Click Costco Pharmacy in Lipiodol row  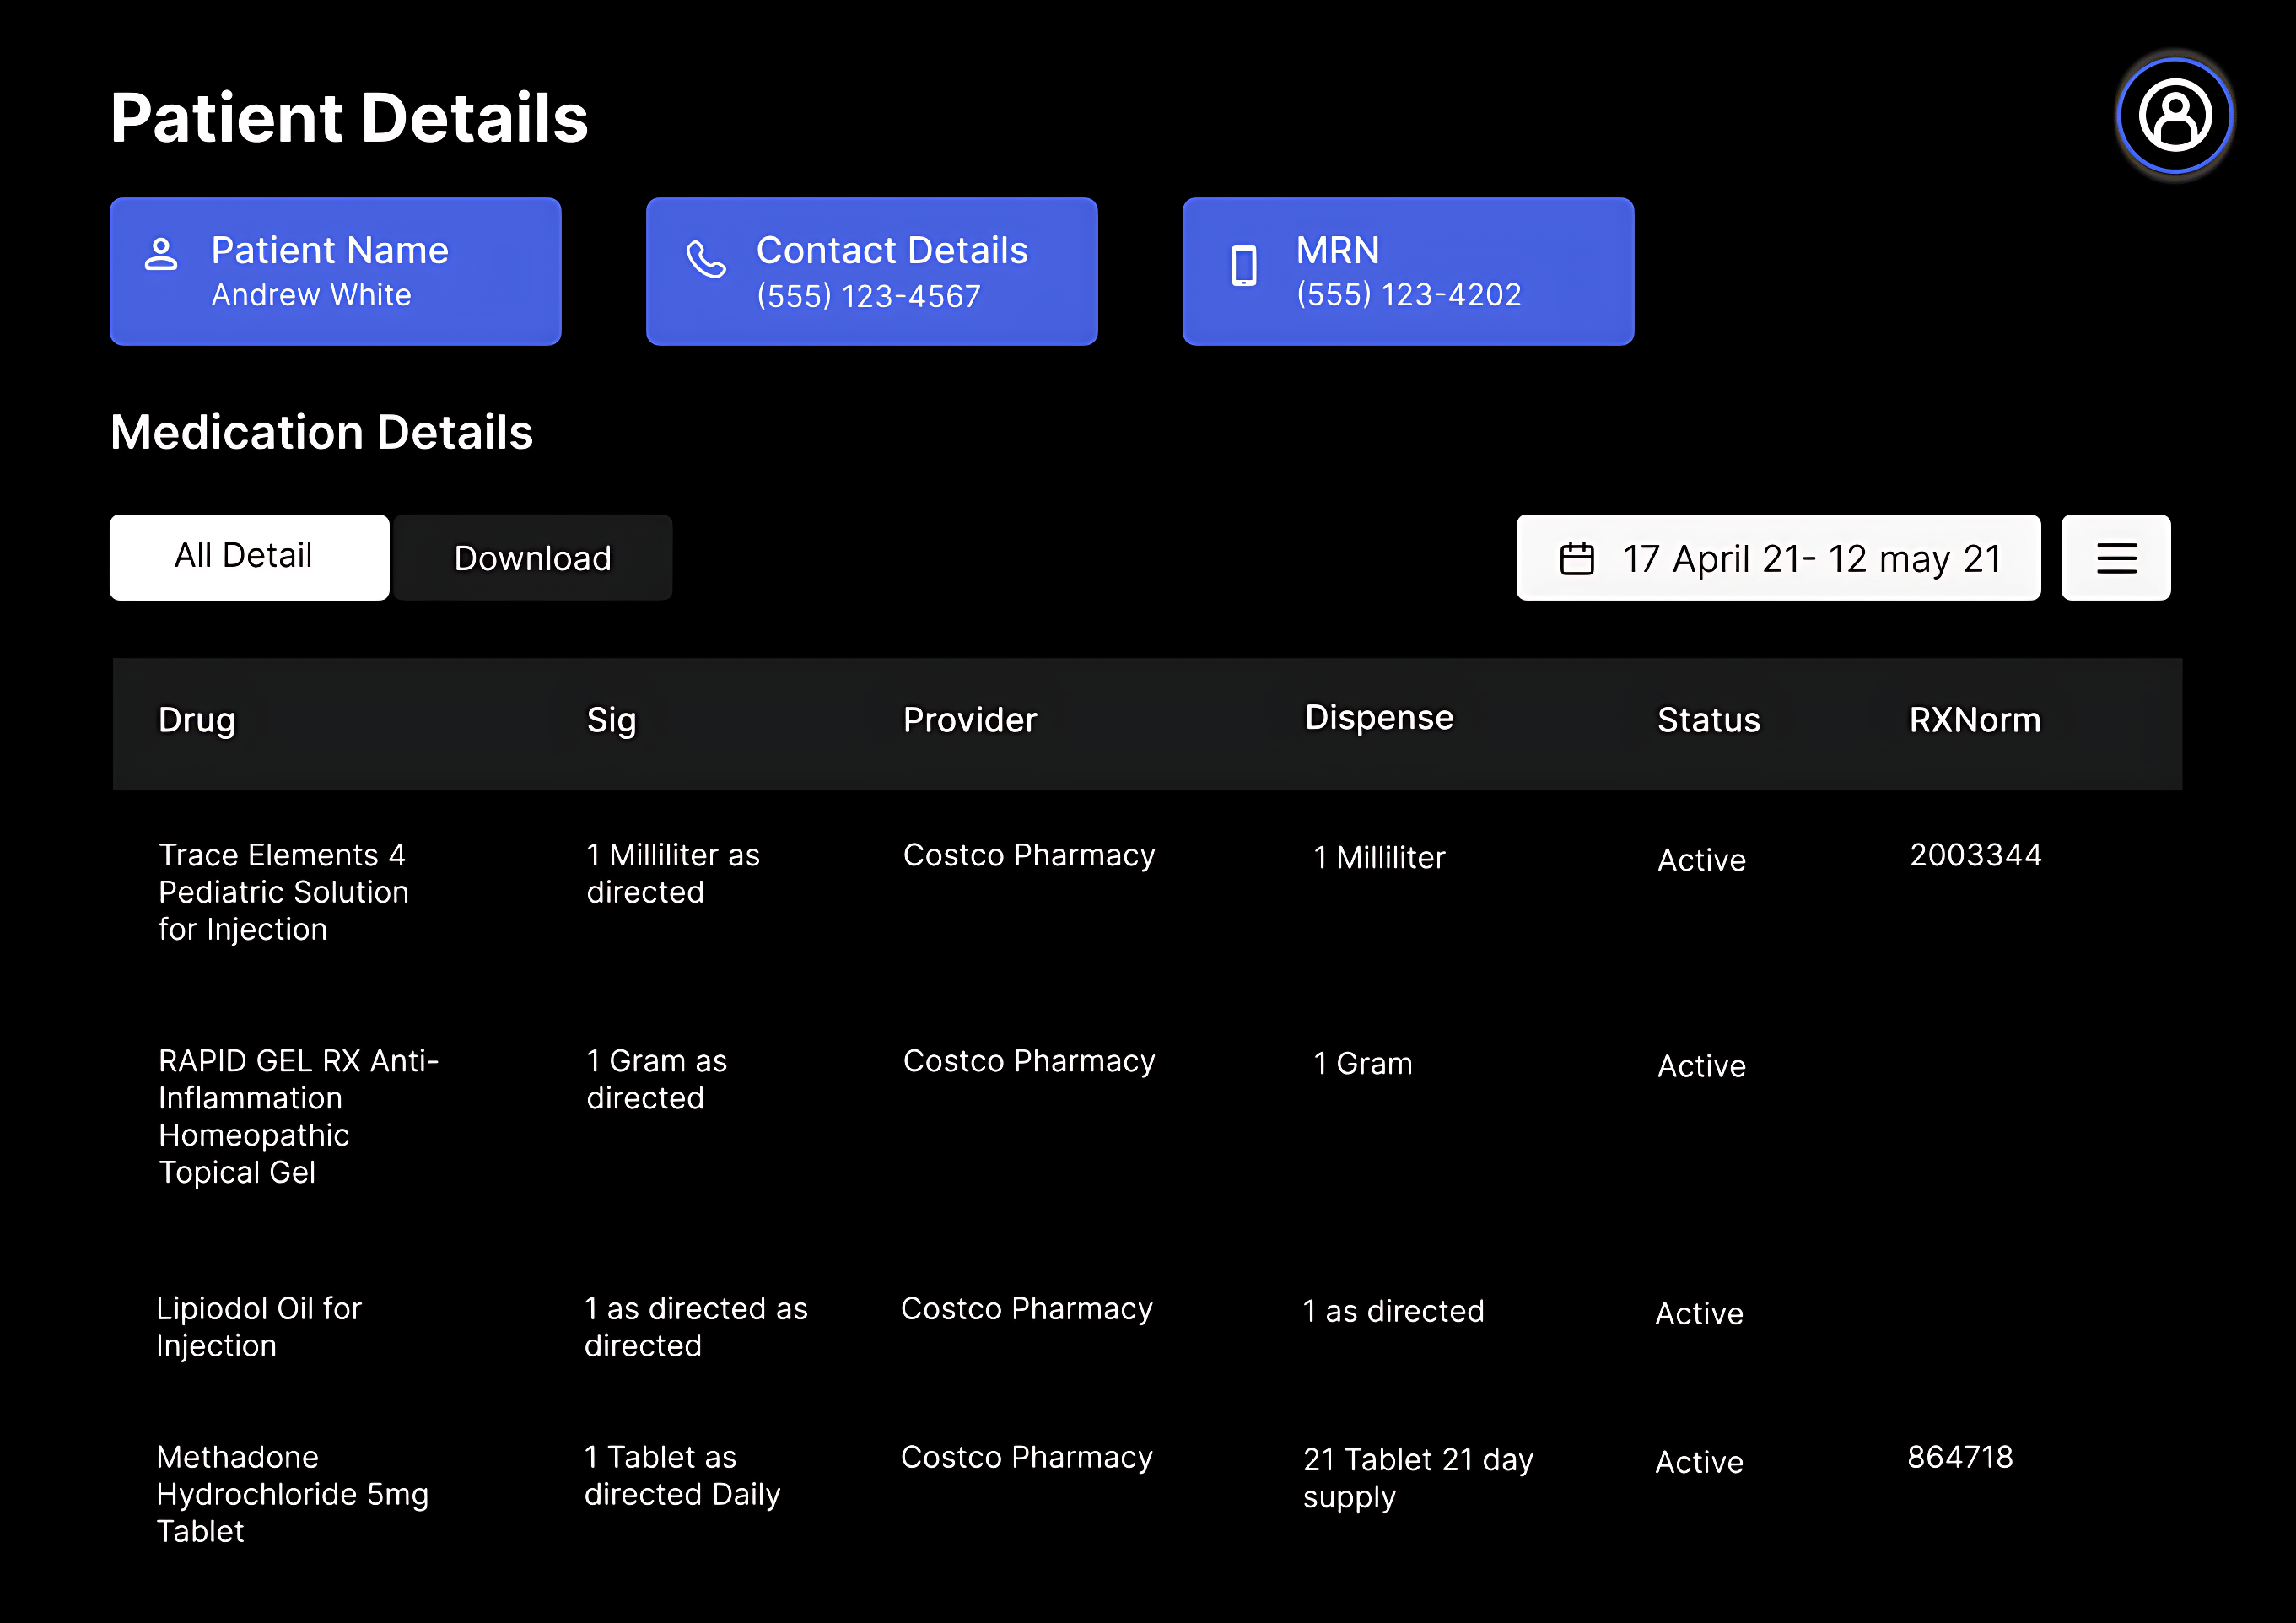coord(1026,1309)
